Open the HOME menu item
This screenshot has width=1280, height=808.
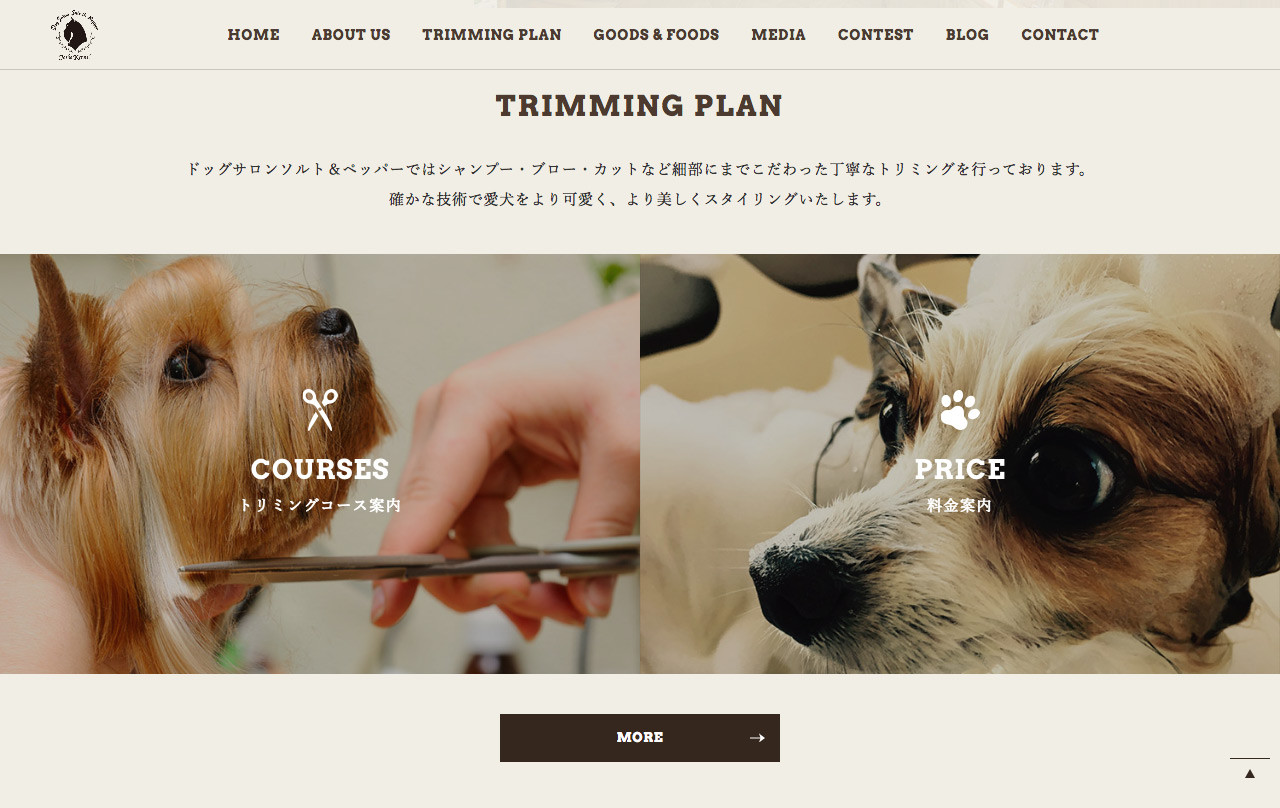254,35
